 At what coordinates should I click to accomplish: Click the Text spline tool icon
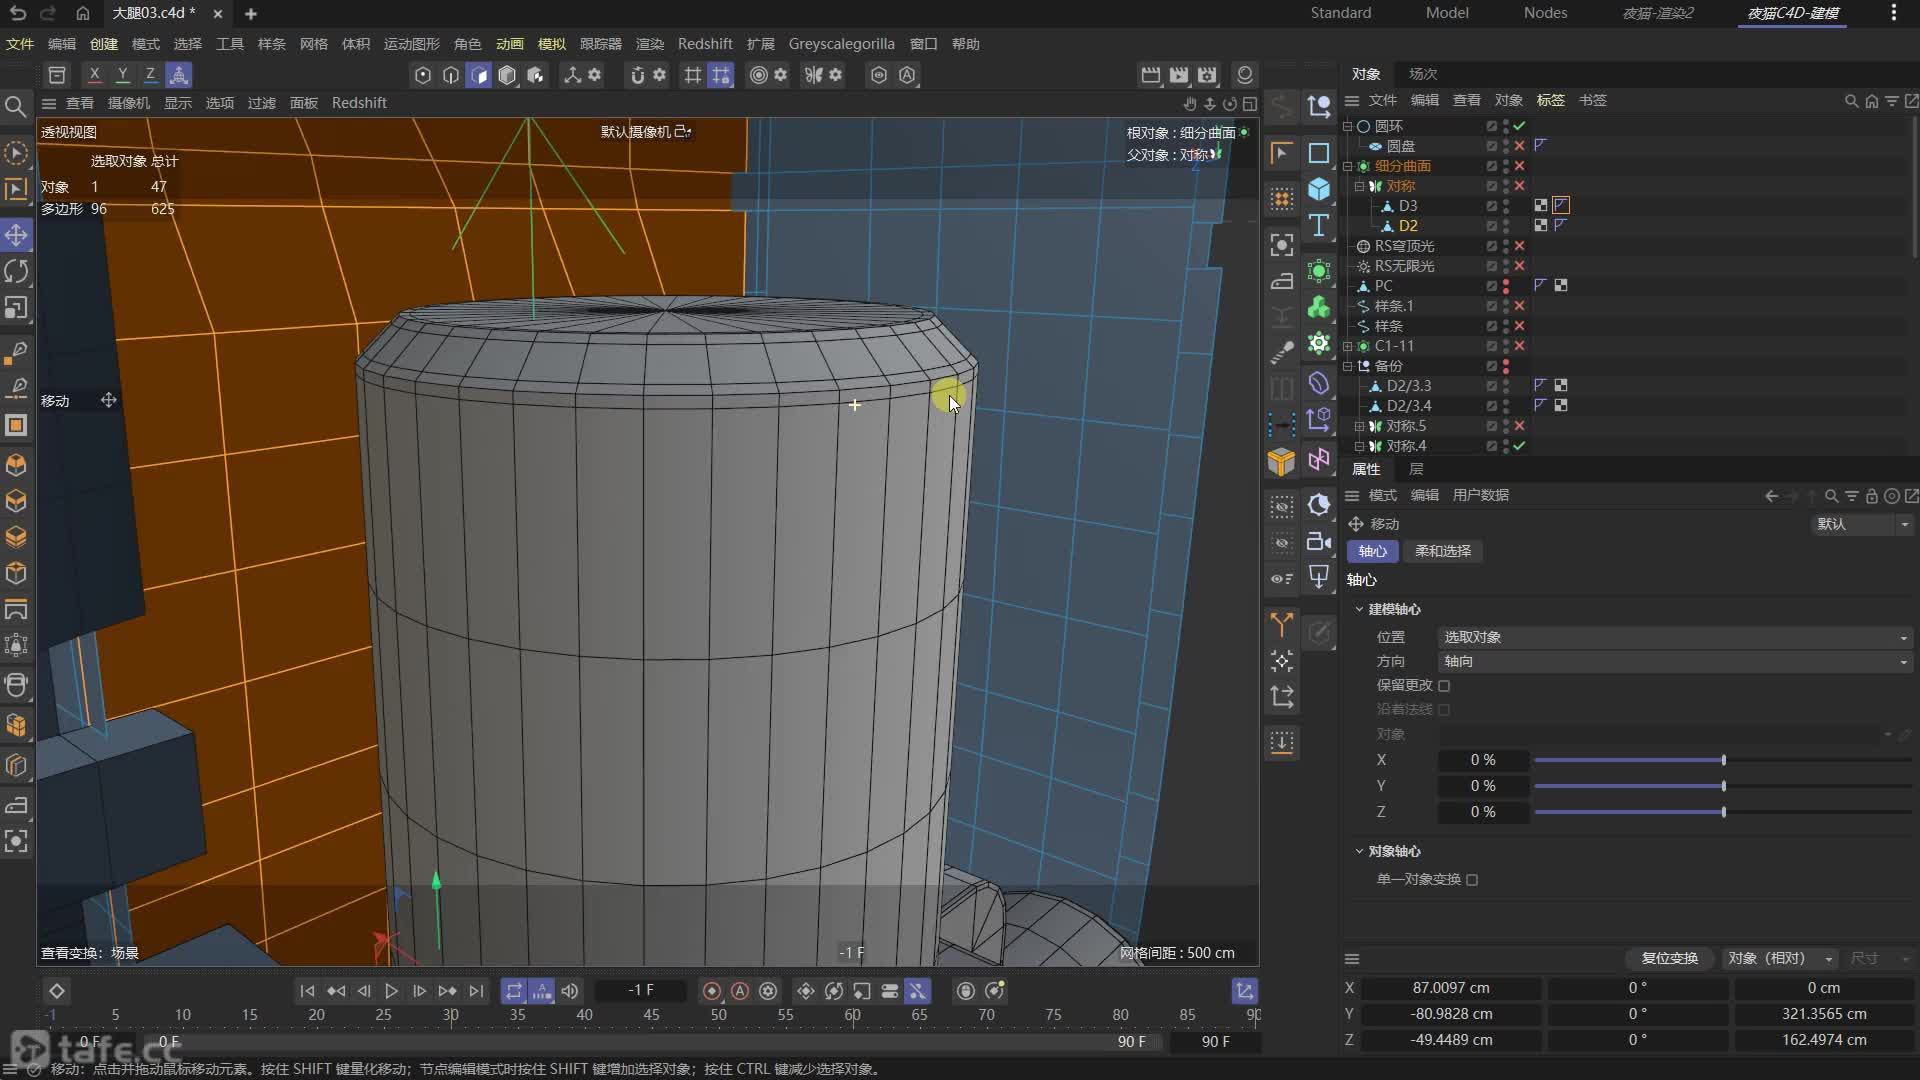(x=1319, y=226)
